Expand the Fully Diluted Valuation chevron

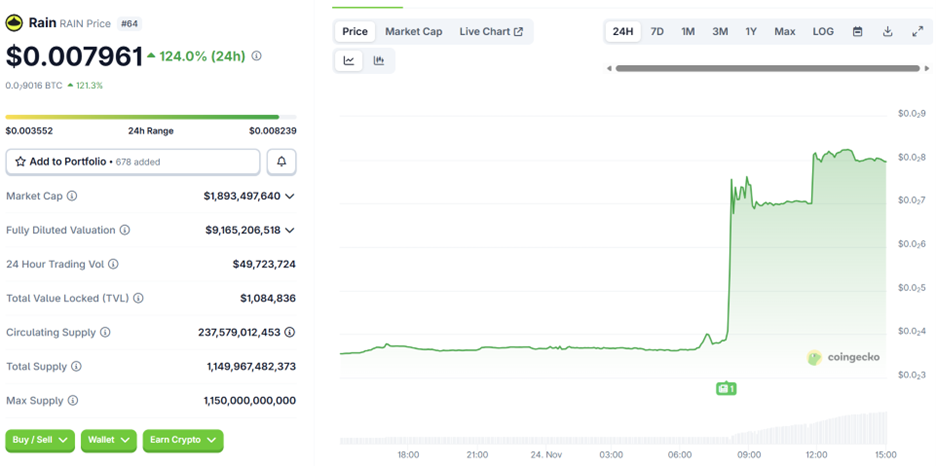point(290,230)
